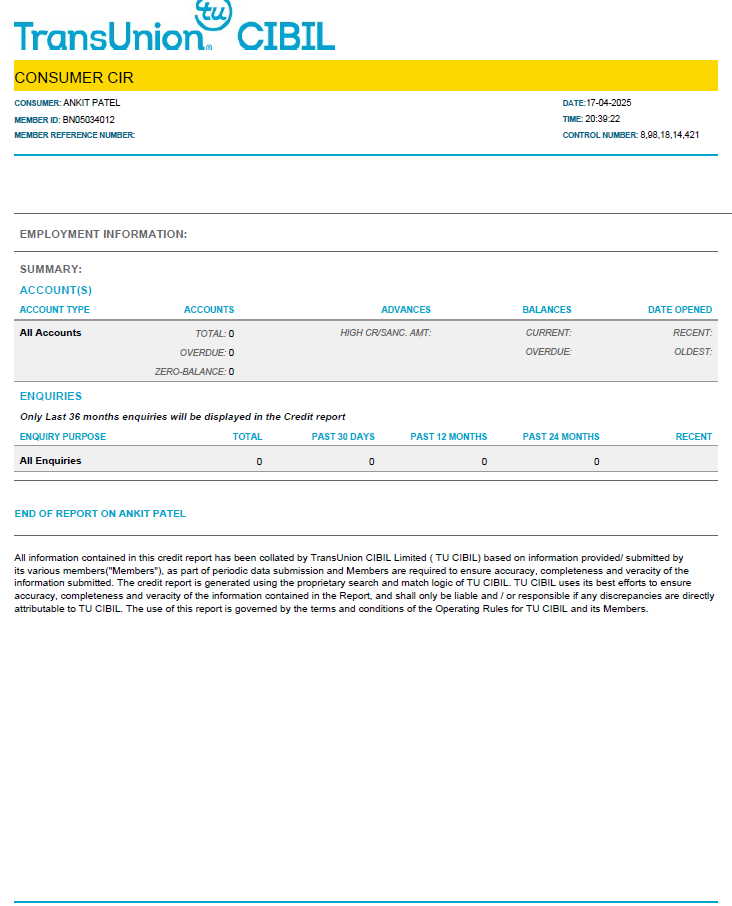Image resolution: width=732 pixels, height=906 pixels.
Task: Click the SUMMARY heading
Action: pyautogui.click(x=51, y=269)
